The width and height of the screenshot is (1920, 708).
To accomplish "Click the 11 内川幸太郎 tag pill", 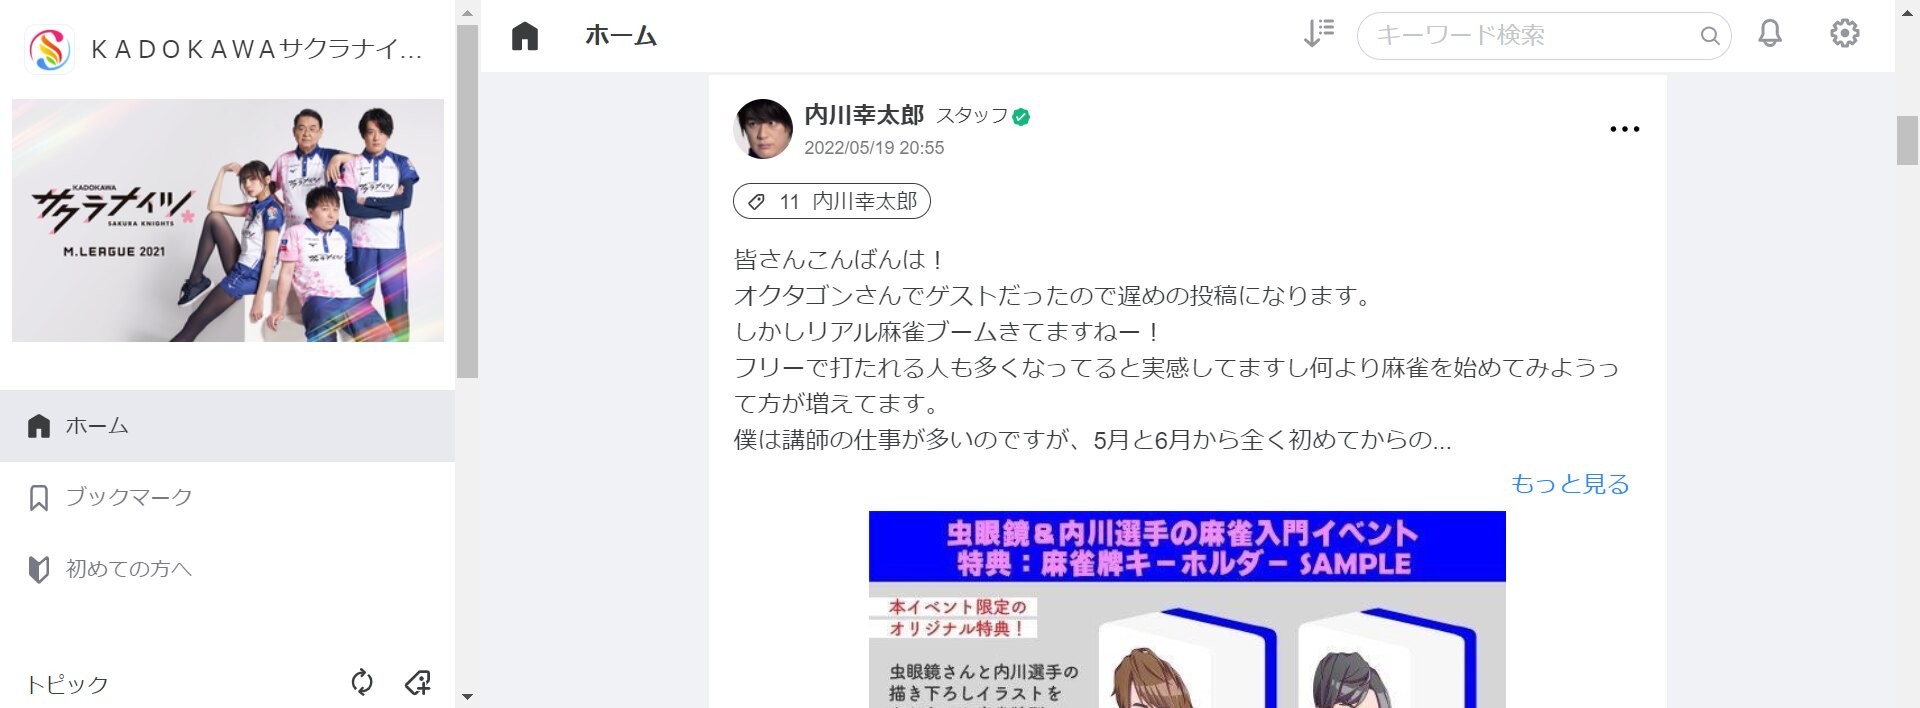I will 832,201.
